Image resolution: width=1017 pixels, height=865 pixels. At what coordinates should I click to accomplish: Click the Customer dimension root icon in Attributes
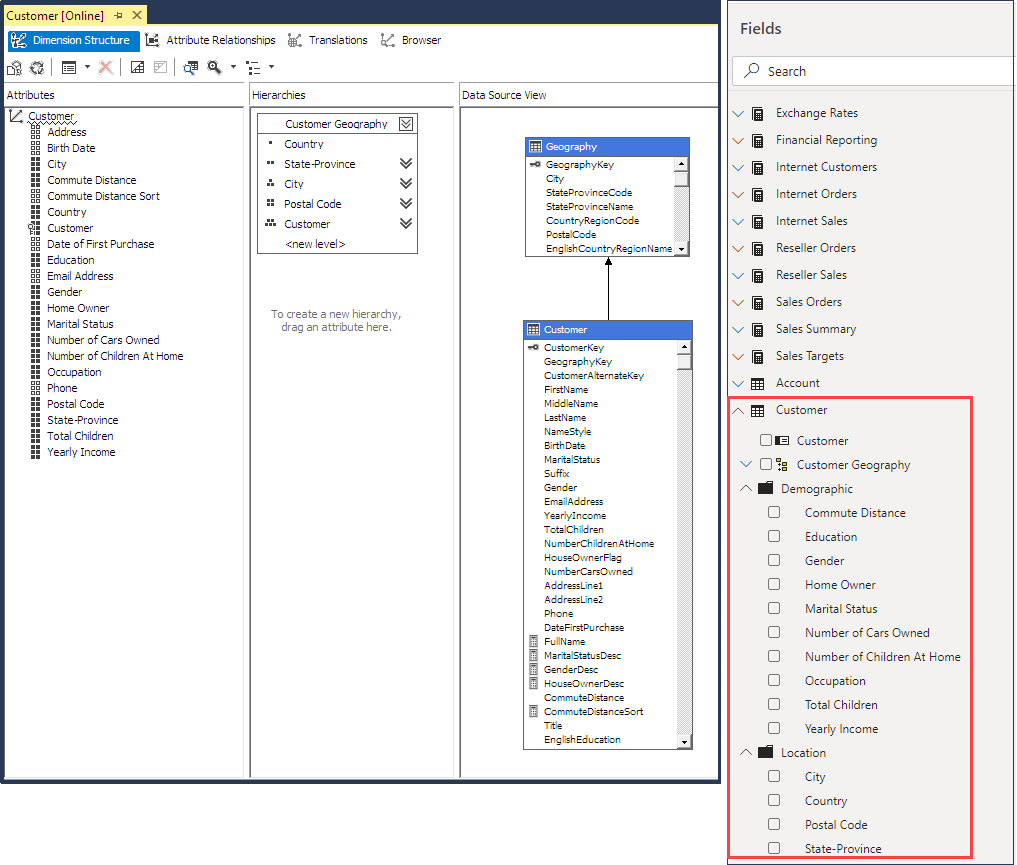coord(16,117)
